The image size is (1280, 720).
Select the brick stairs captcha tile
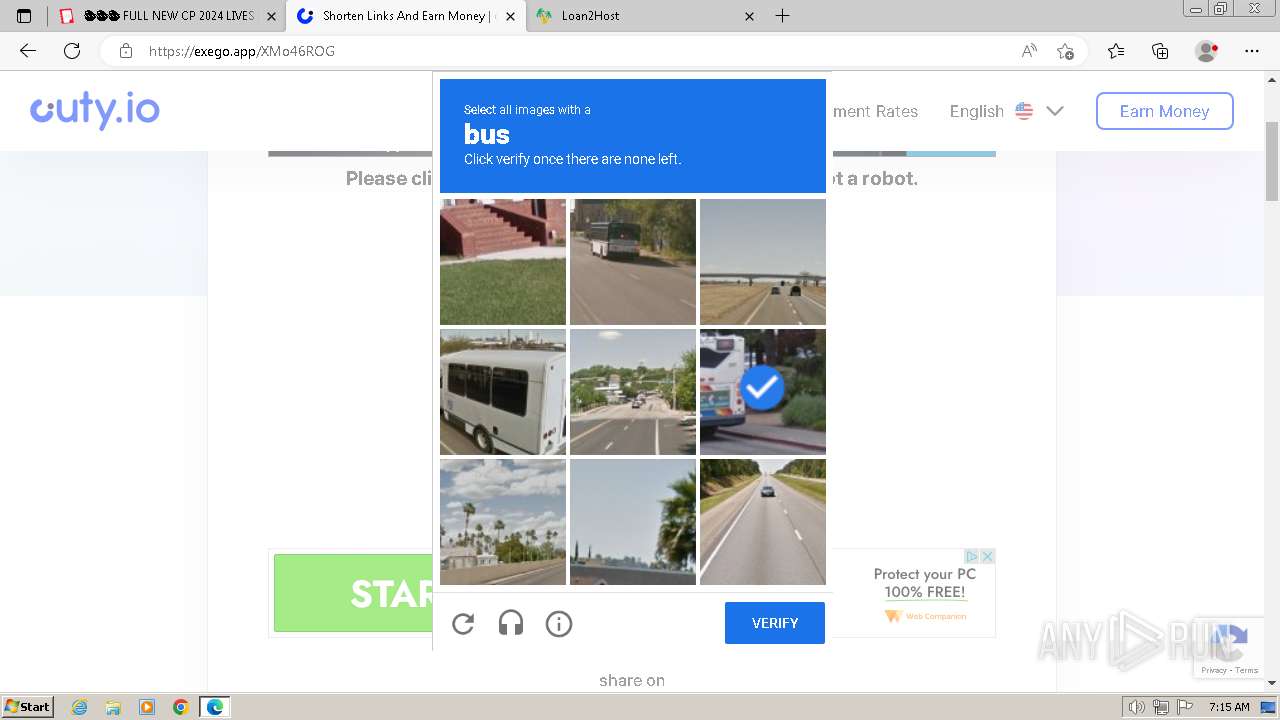tap(503, 262)
